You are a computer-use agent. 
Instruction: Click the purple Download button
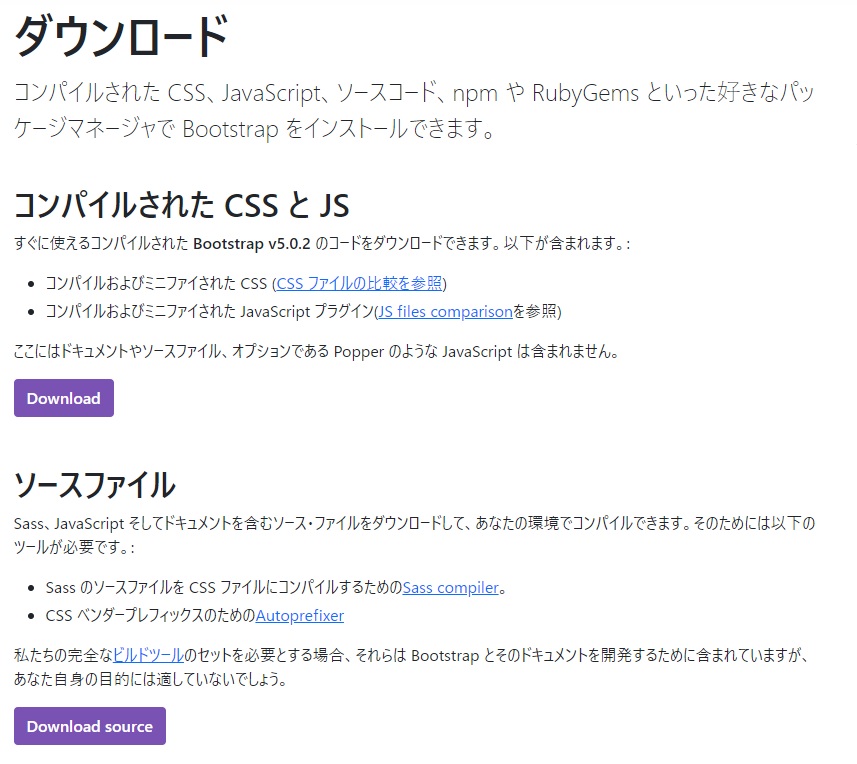click(x=64, y=398)
